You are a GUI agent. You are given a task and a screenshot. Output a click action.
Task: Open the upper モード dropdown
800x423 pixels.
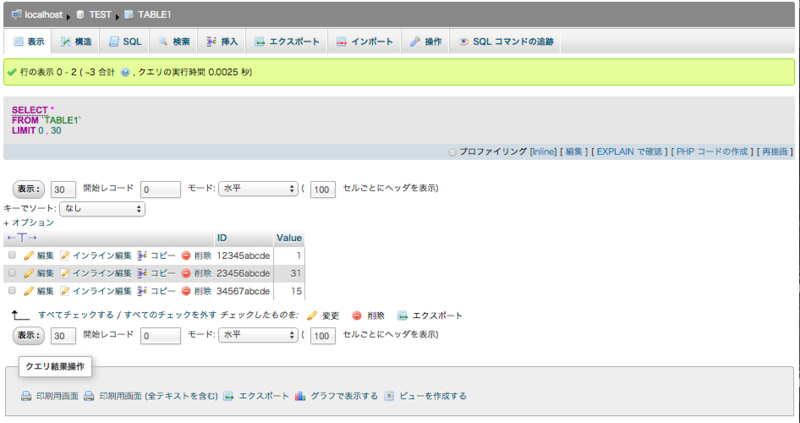coord(258,188)
